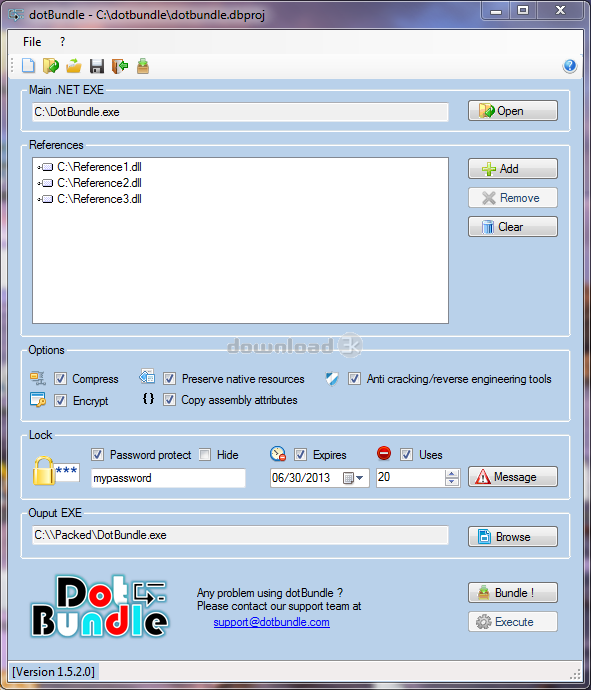591x690 pixels.
Task: Open the ? help menu
Action: (62, 42)
